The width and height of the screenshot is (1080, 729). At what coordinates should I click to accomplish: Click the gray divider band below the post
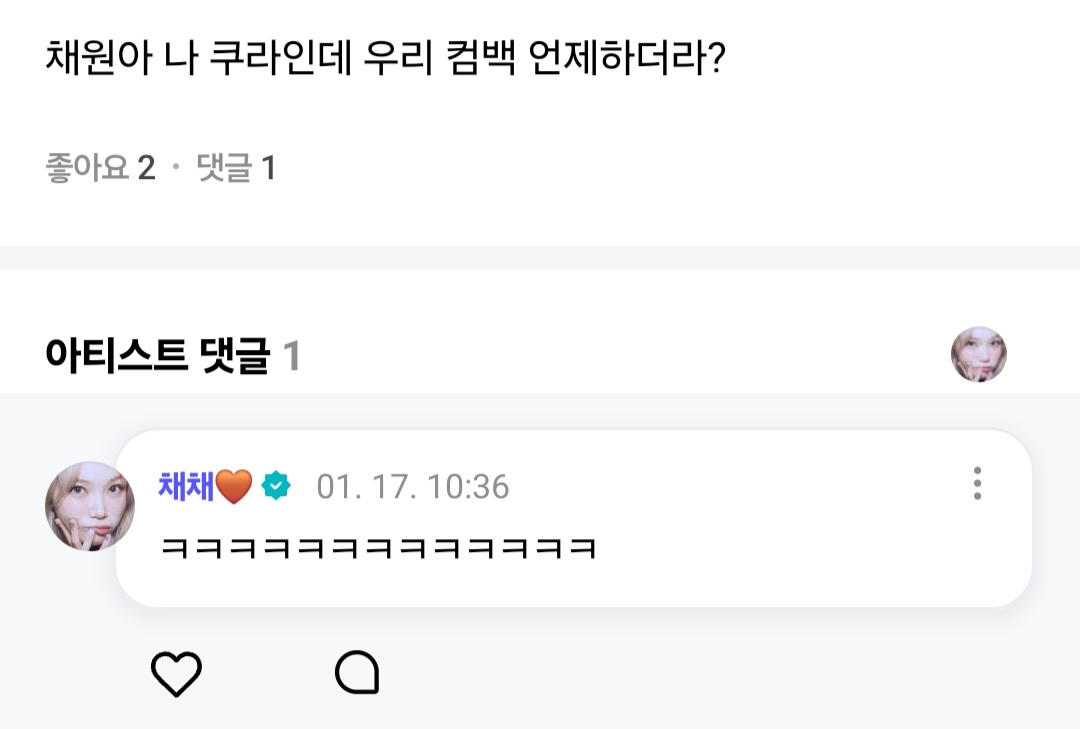click(540, 257)
